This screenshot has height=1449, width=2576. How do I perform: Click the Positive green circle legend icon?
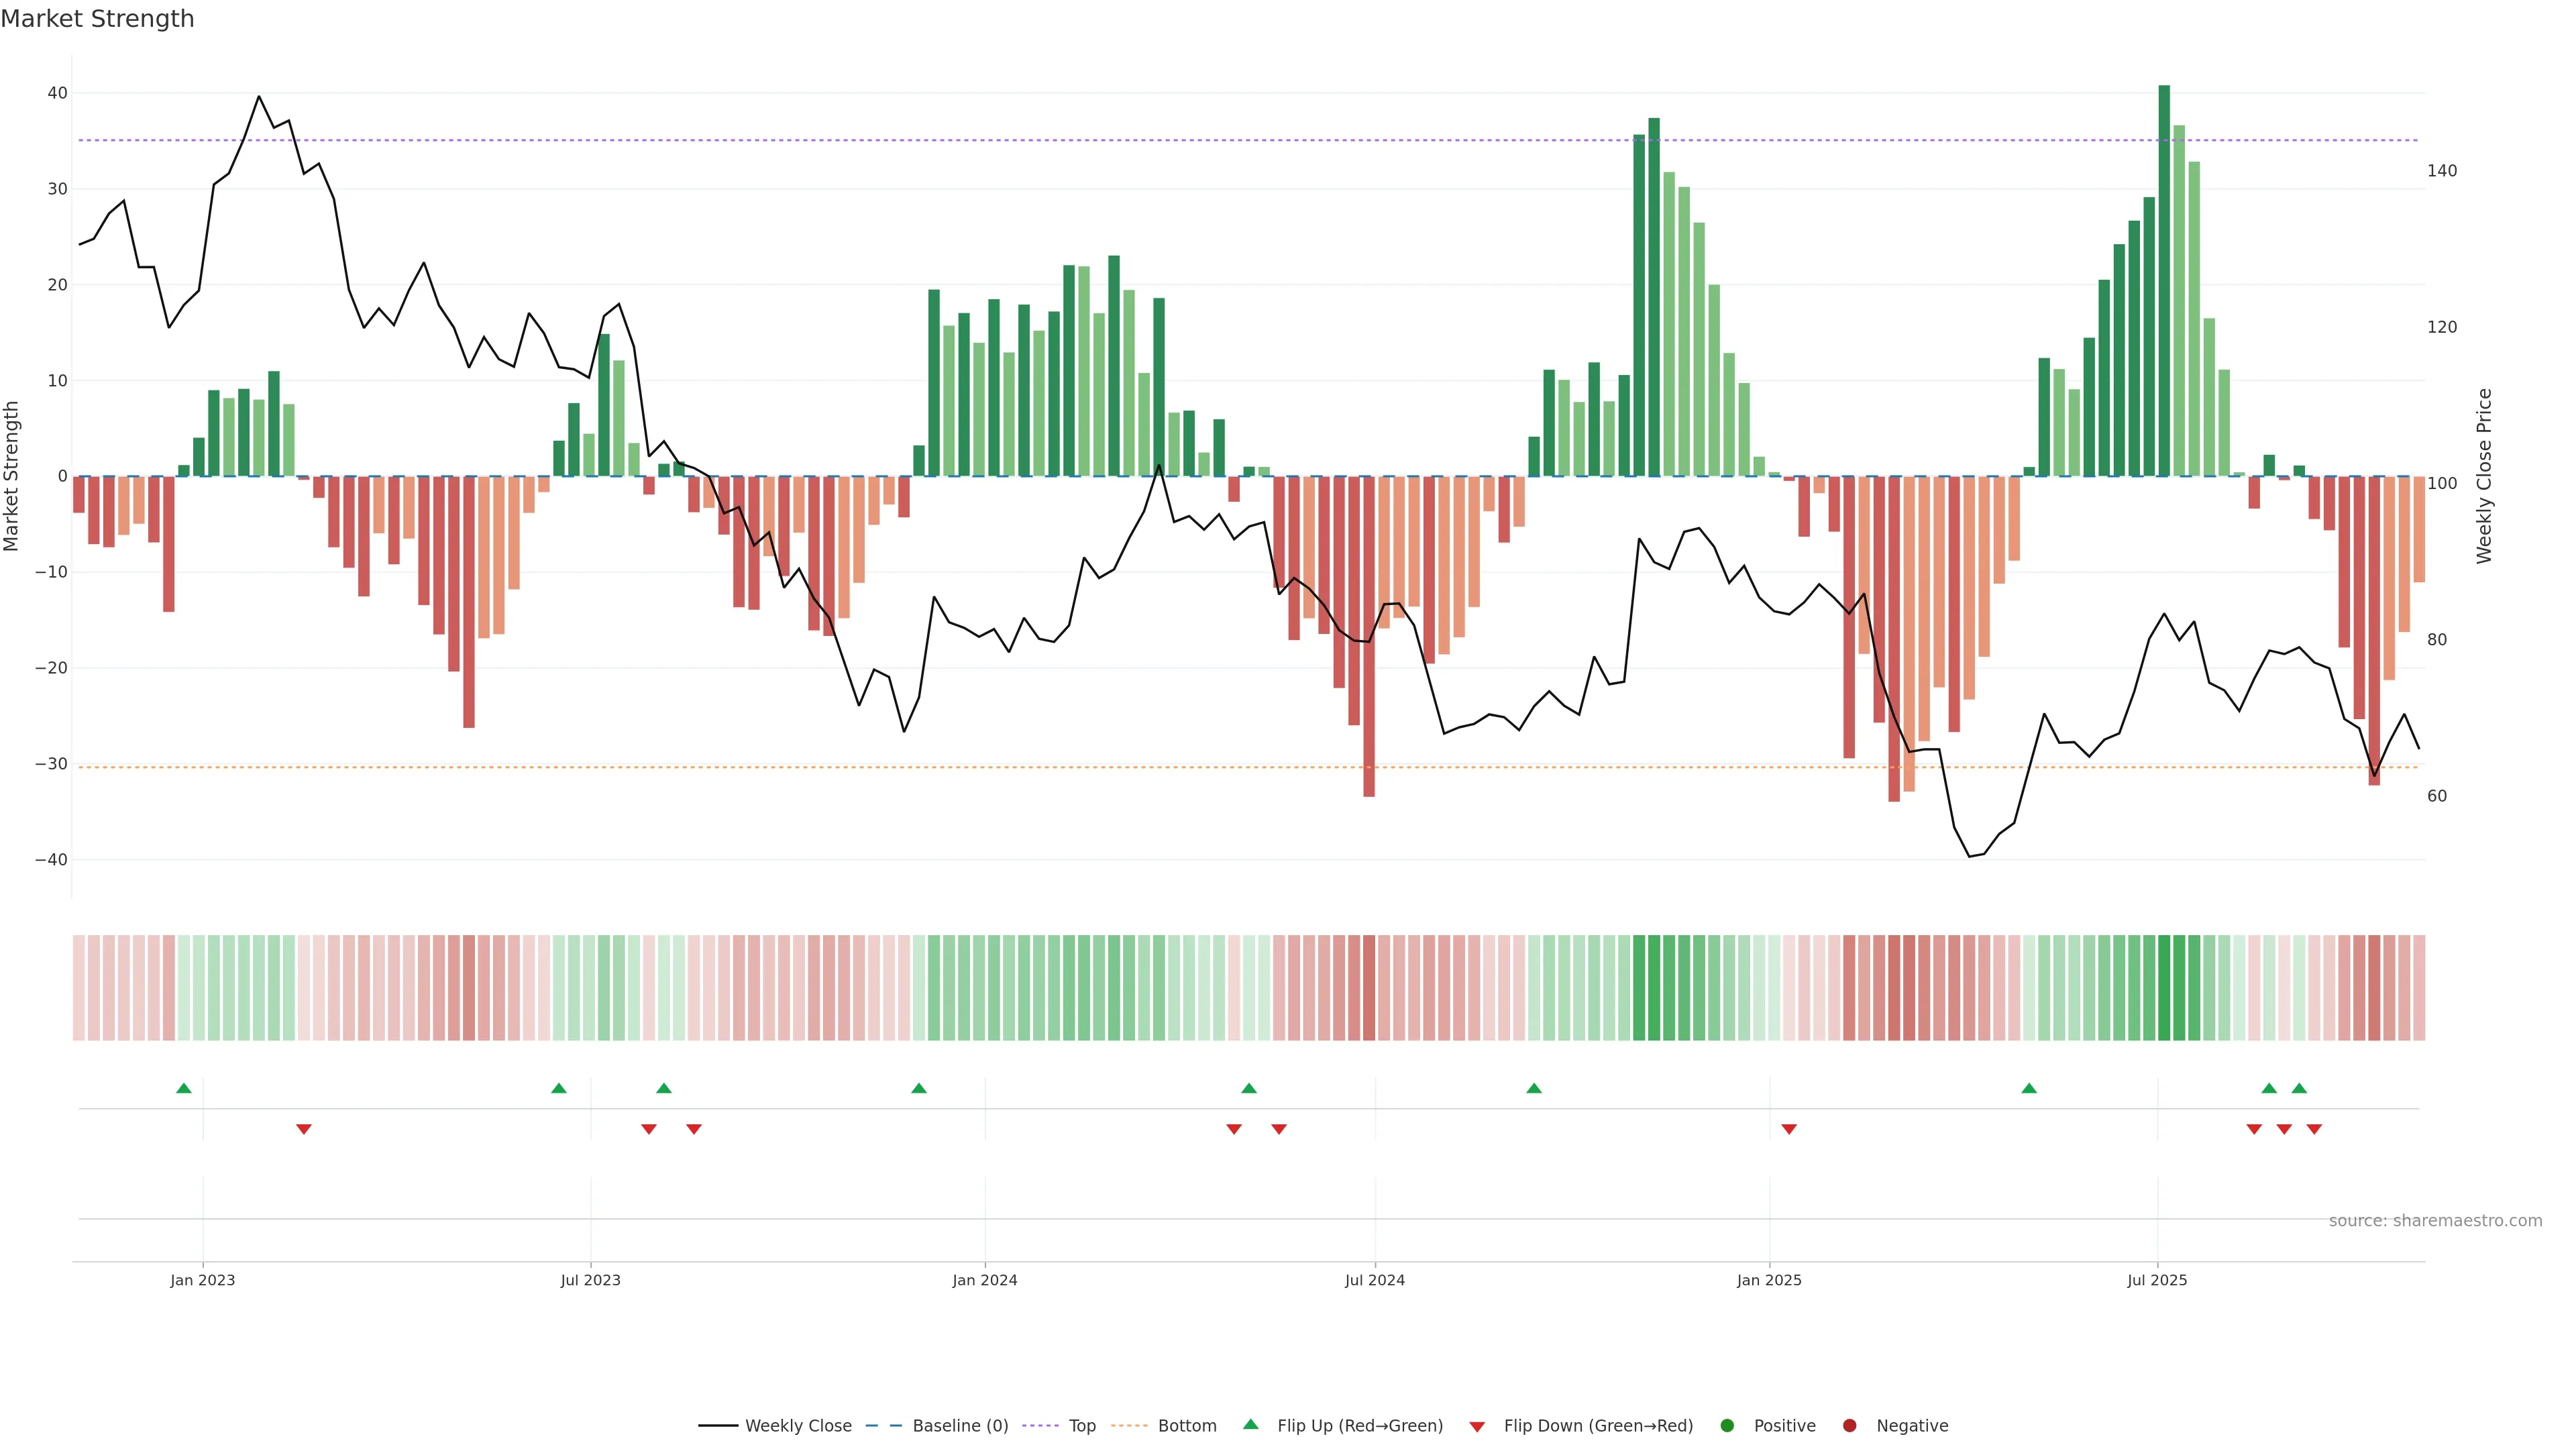[x=1727, y=1426]
